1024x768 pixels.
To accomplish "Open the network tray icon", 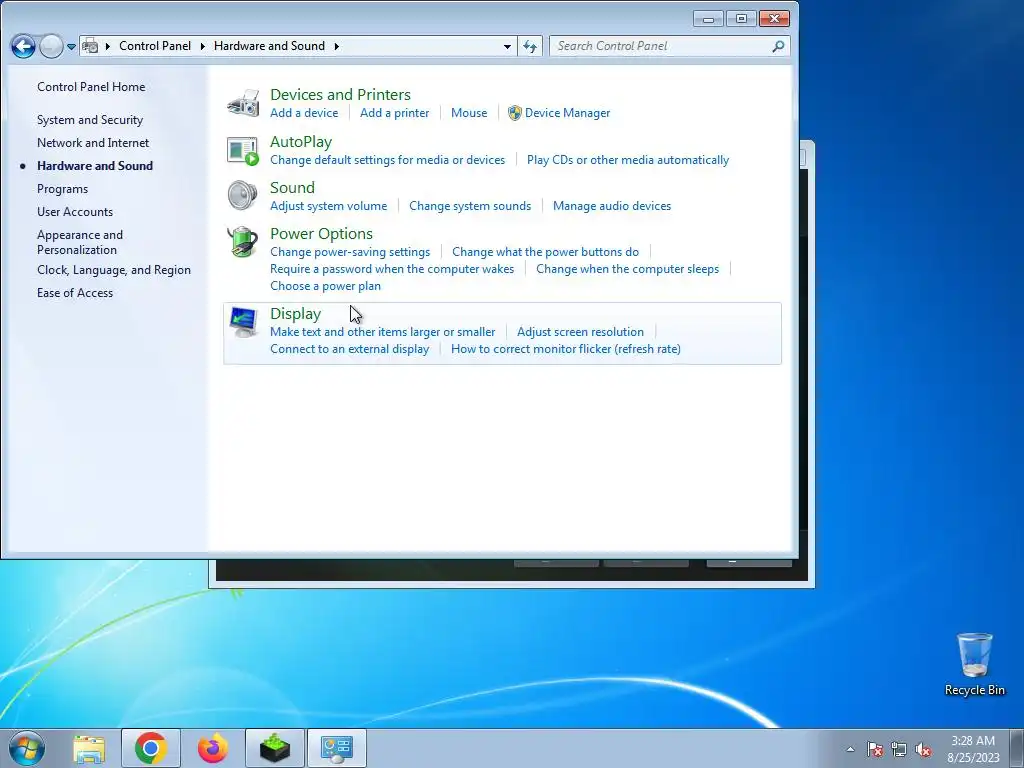I will [899, 749].
